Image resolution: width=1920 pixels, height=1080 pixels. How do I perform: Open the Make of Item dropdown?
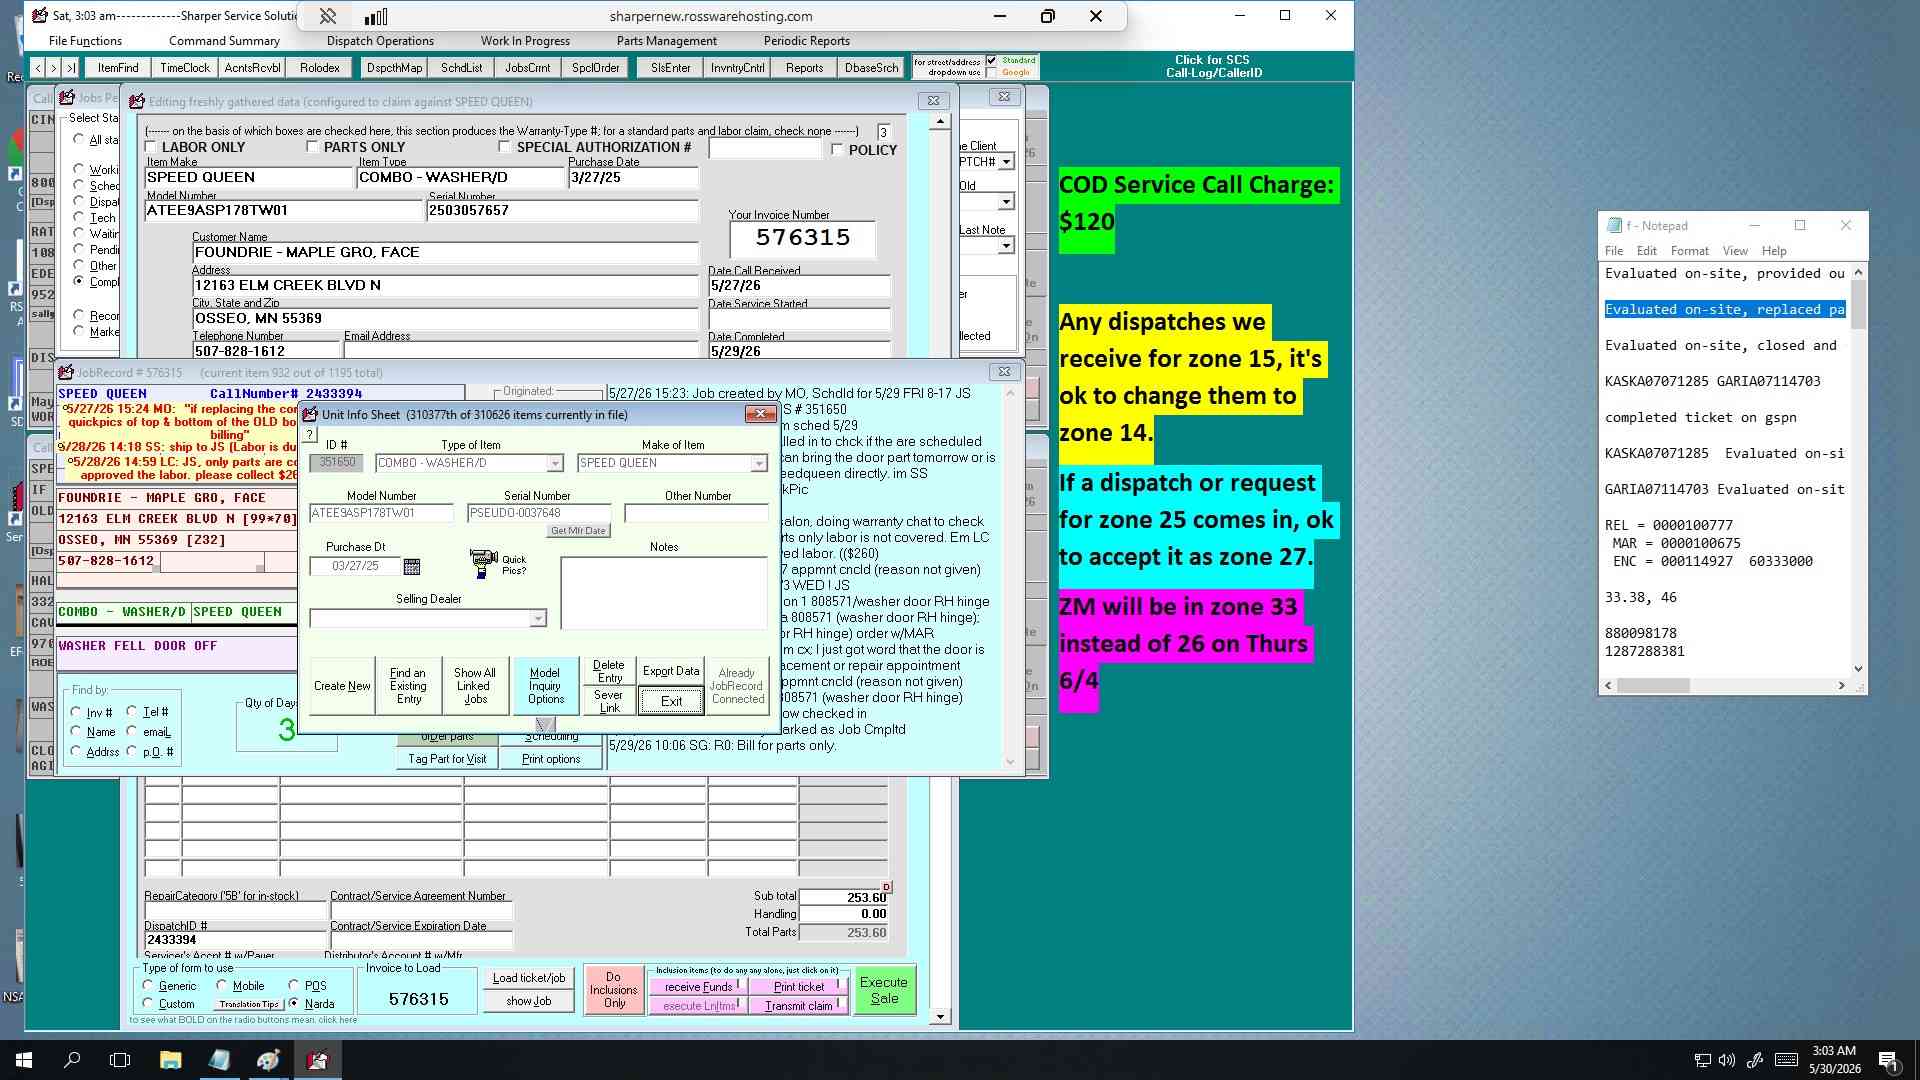click(x=759, y=463)
